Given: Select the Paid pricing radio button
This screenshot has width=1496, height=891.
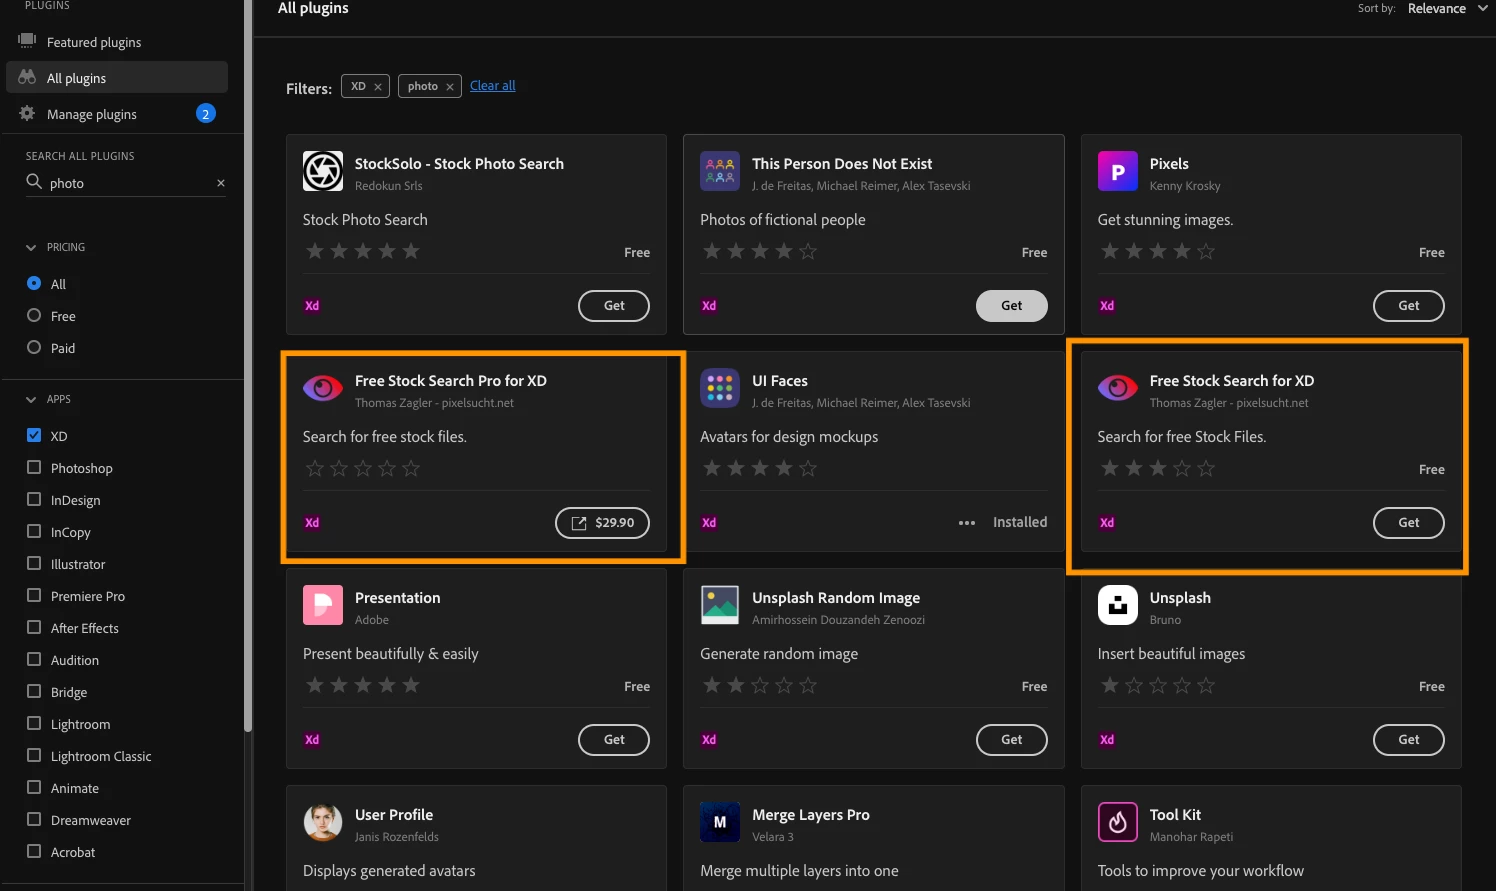Looking at the screenshot, I should [x=34, y=348].
